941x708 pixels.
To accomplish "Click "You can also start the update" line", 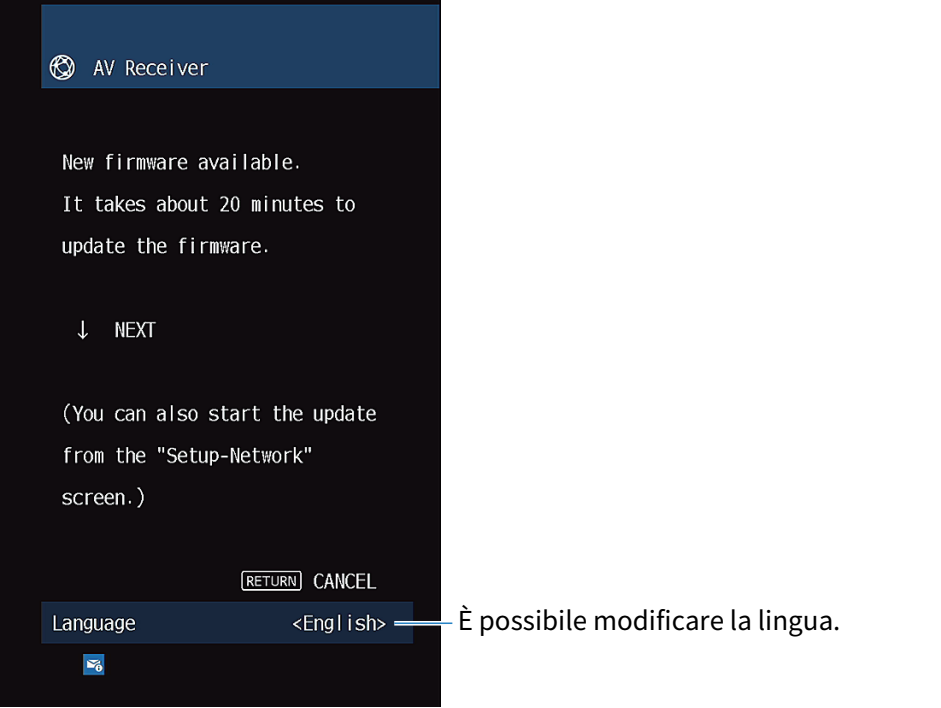I will (x=219, y=414).
